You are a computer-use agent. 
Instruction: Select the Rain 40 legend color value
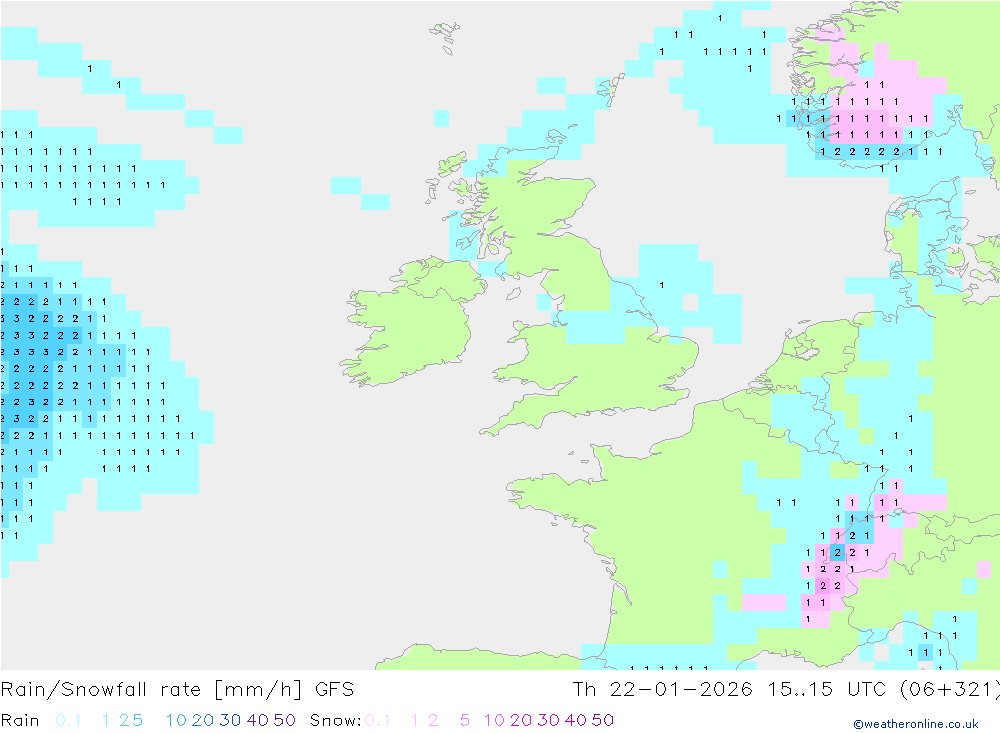[x=258, y=720]
